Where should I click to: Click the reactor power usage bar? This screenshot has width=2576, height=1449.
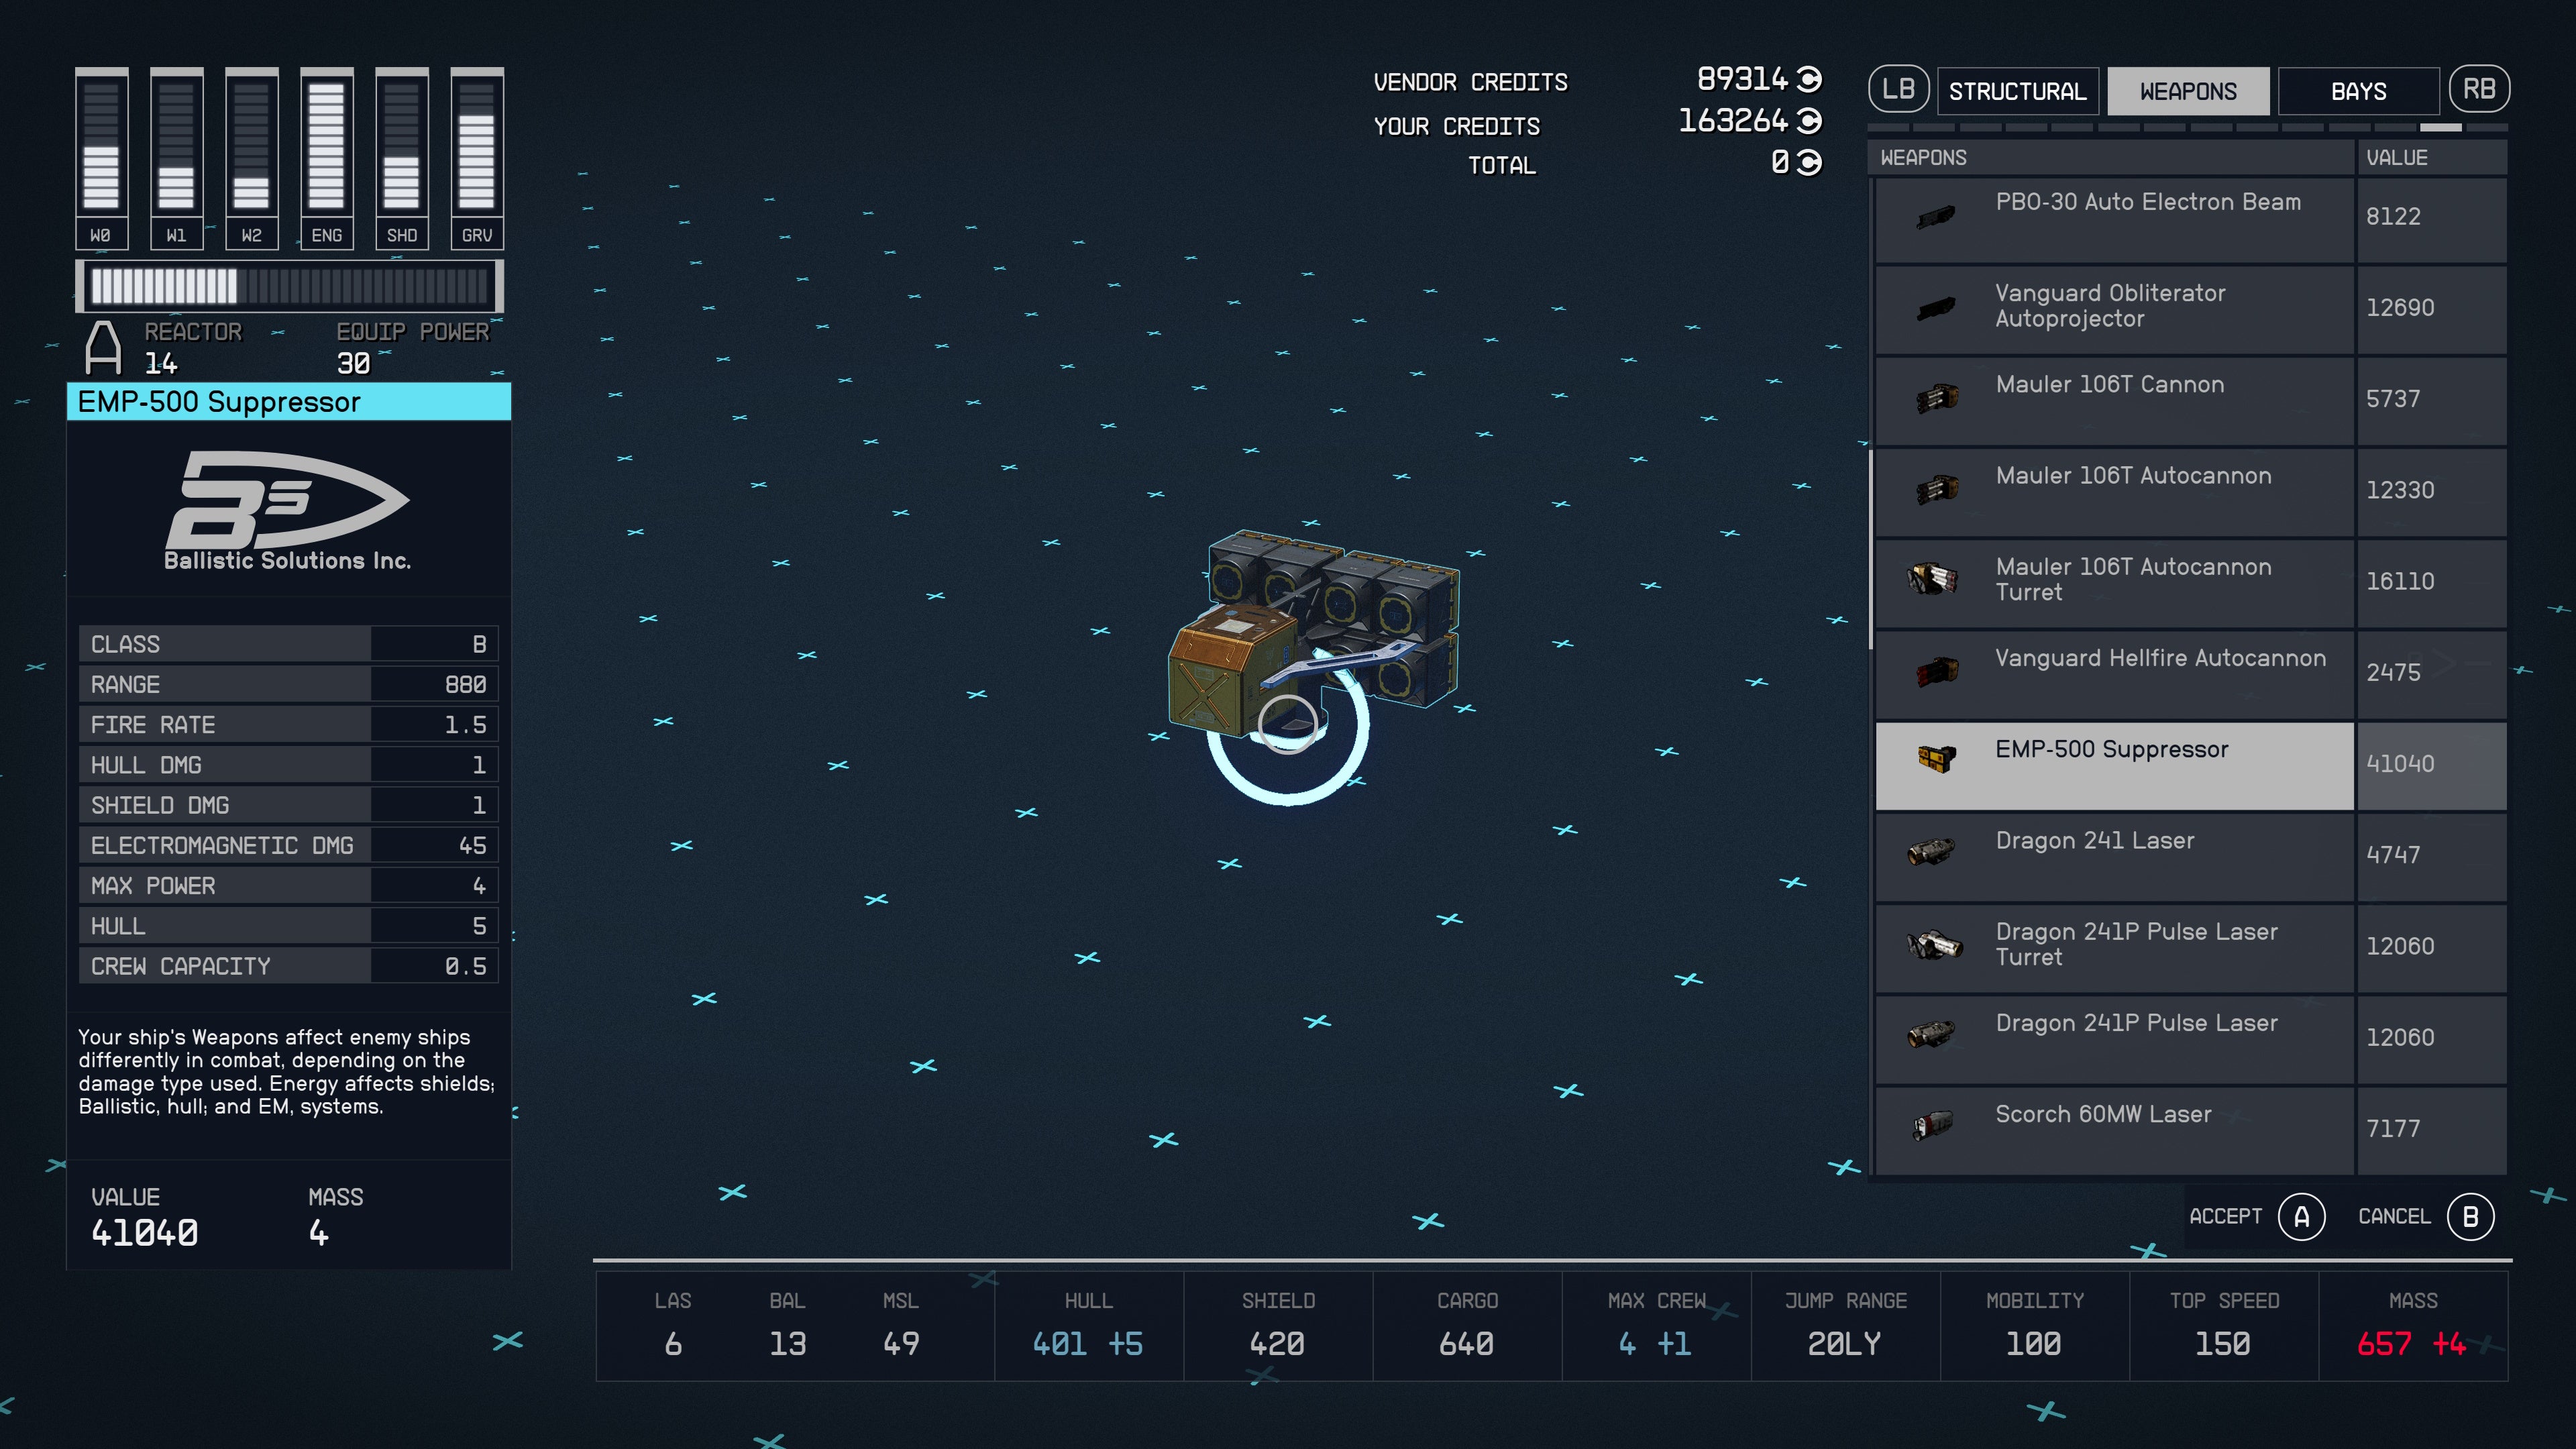tap(289, 287)
